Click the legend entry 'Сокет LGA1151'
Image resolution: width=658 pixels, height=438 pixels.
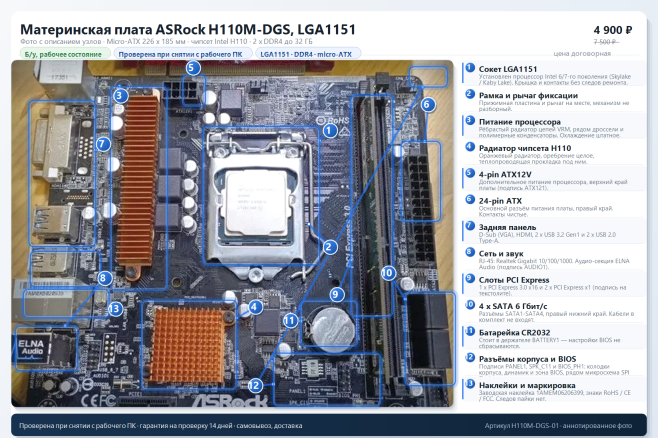click(x=554, y=74)
